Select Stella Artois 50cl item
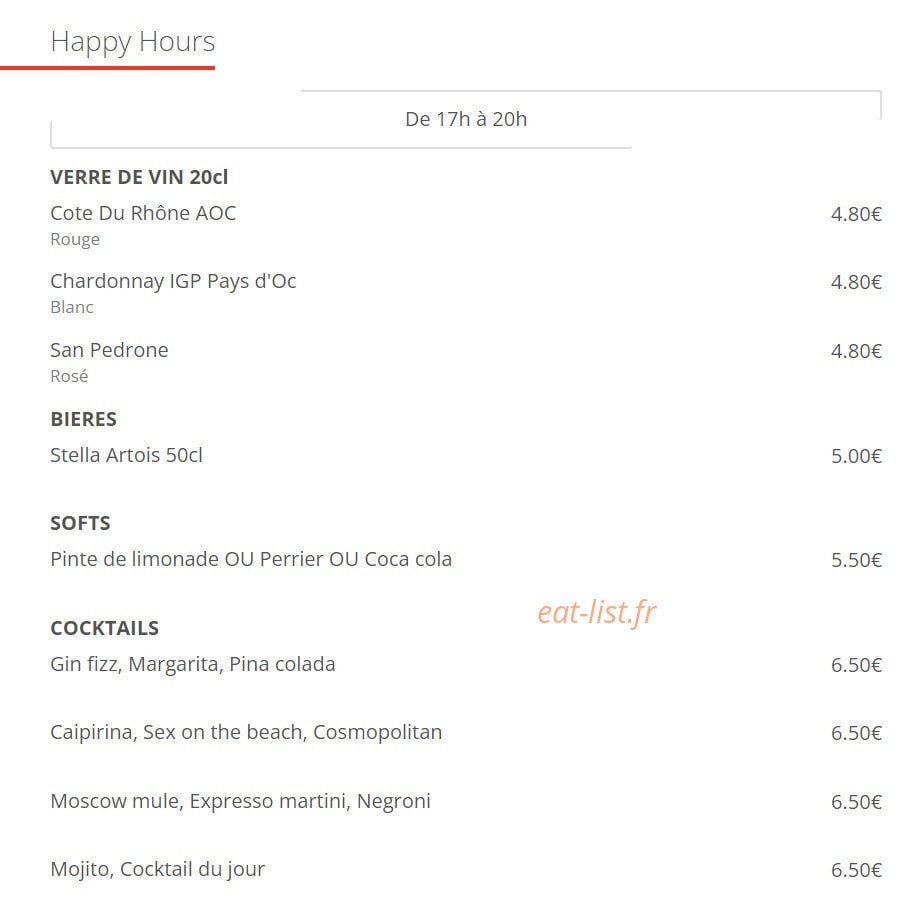This screenshot has height=919, width=907. coord(126,455)
